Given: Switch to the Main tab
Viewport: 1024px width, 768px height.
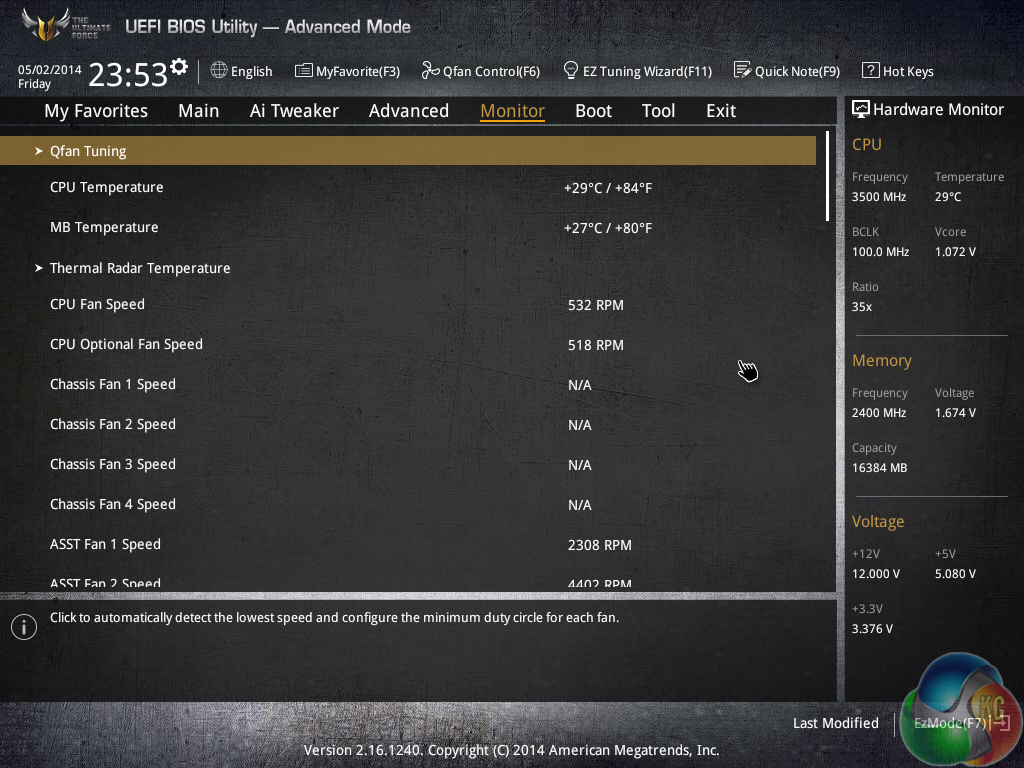Looking at the screenshot, I should point(199,111).
